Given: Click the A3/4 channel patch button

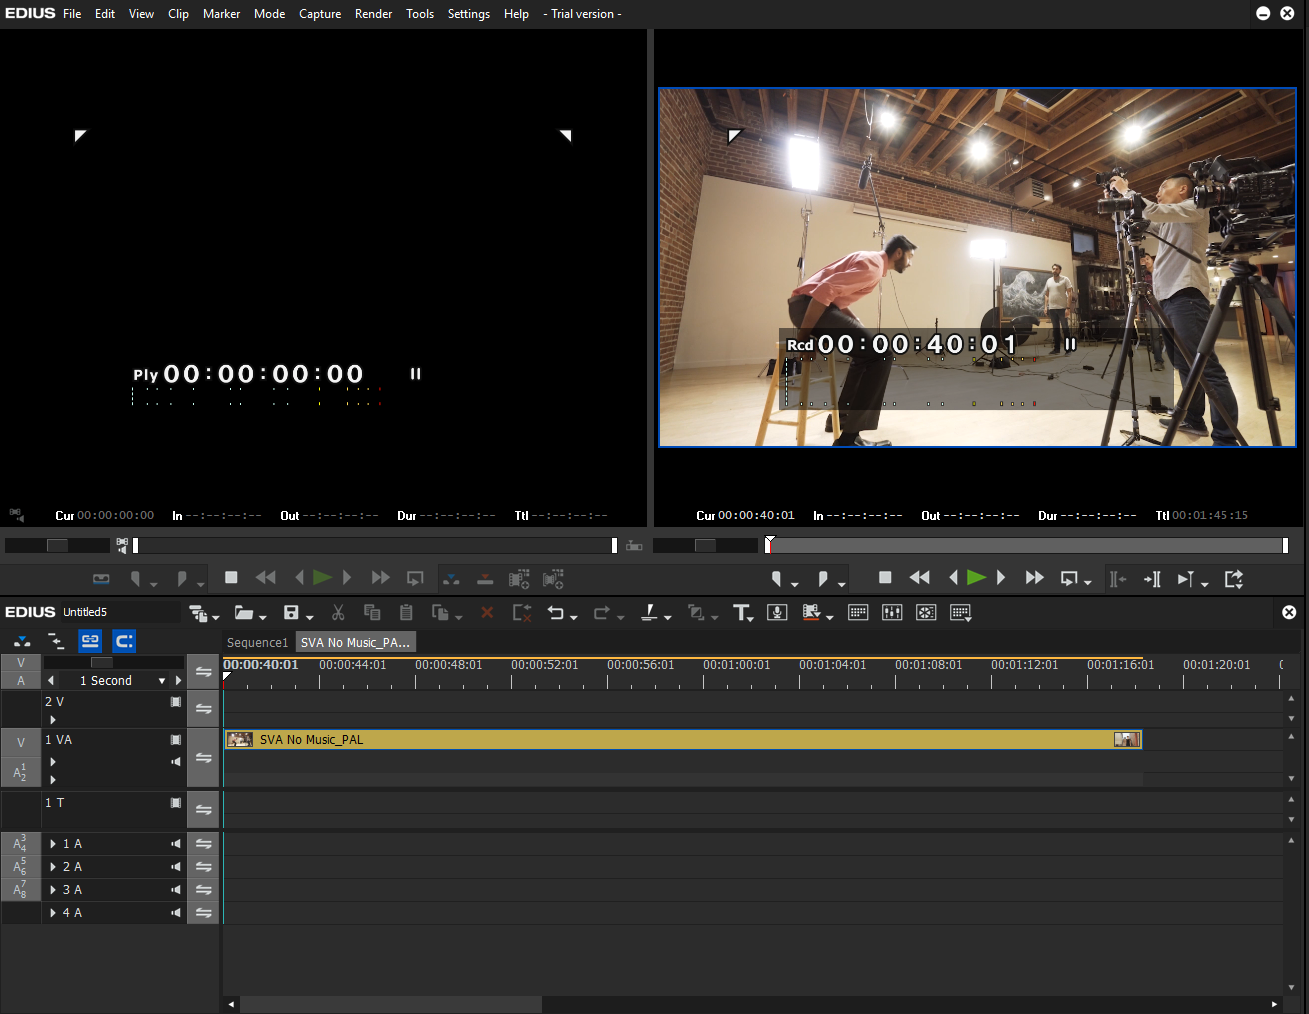Looking at the screenshot, I should coord(21,844).
